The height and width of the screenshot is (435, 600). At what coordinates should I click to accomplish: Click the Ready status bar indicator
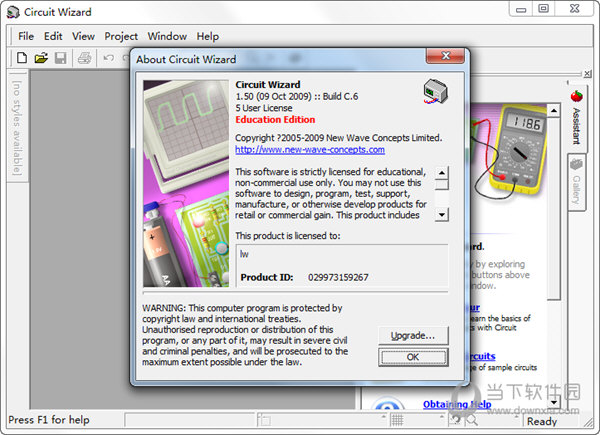pyautogui.click(x=542, y=421)
